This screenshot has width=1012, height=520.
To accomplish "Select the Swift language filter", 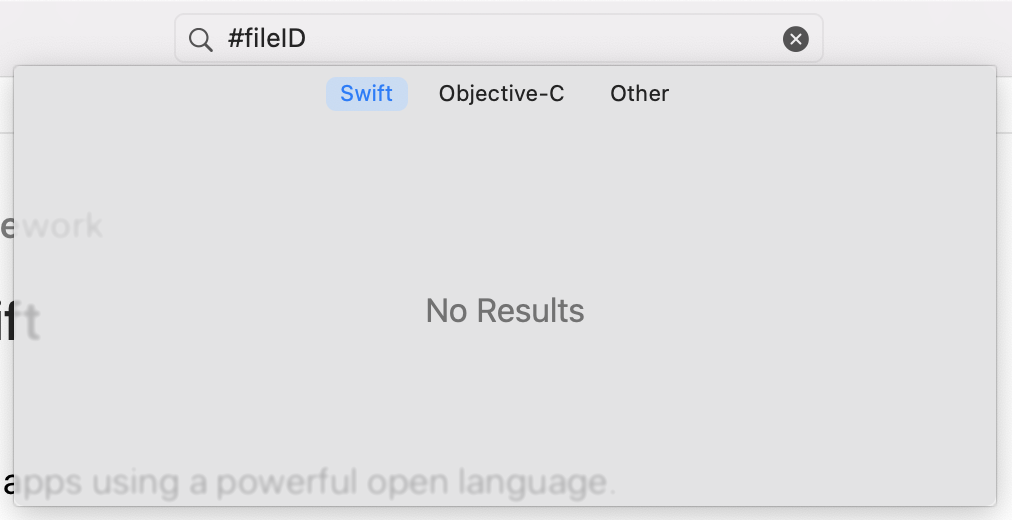I will tap(367, 94).
